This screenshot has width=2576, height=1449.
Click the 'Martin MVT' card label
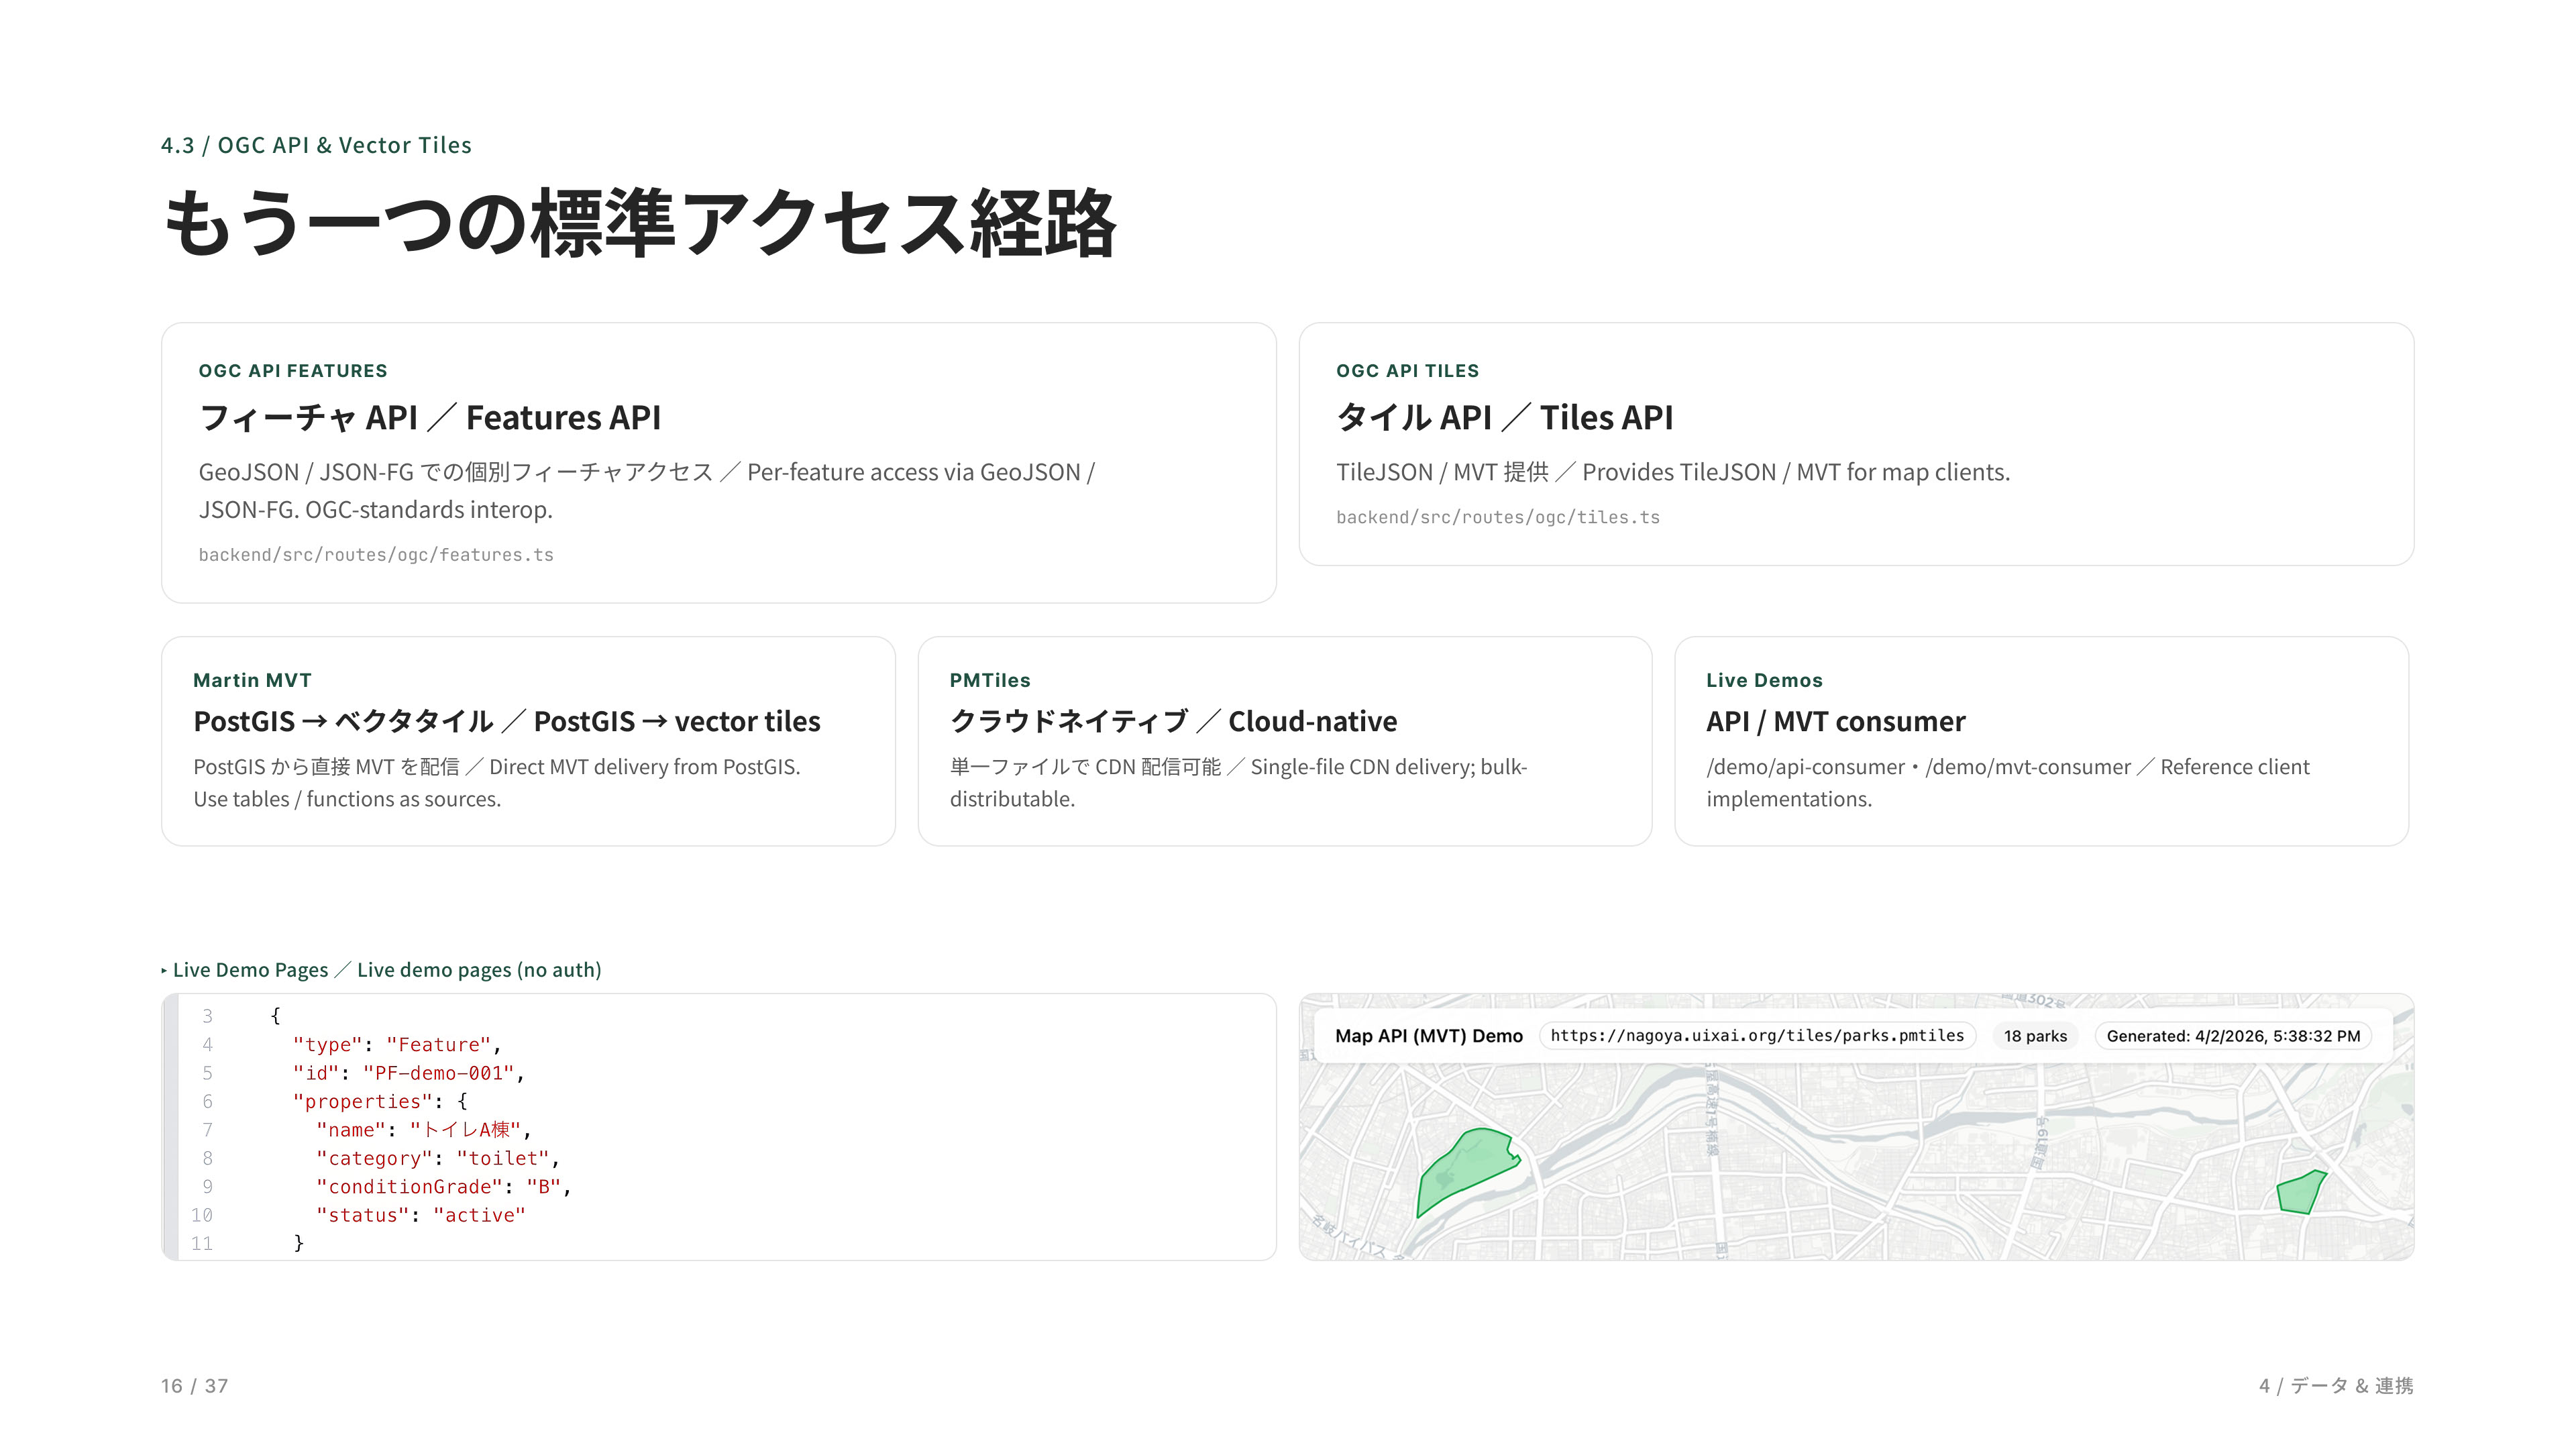point(252,680)
